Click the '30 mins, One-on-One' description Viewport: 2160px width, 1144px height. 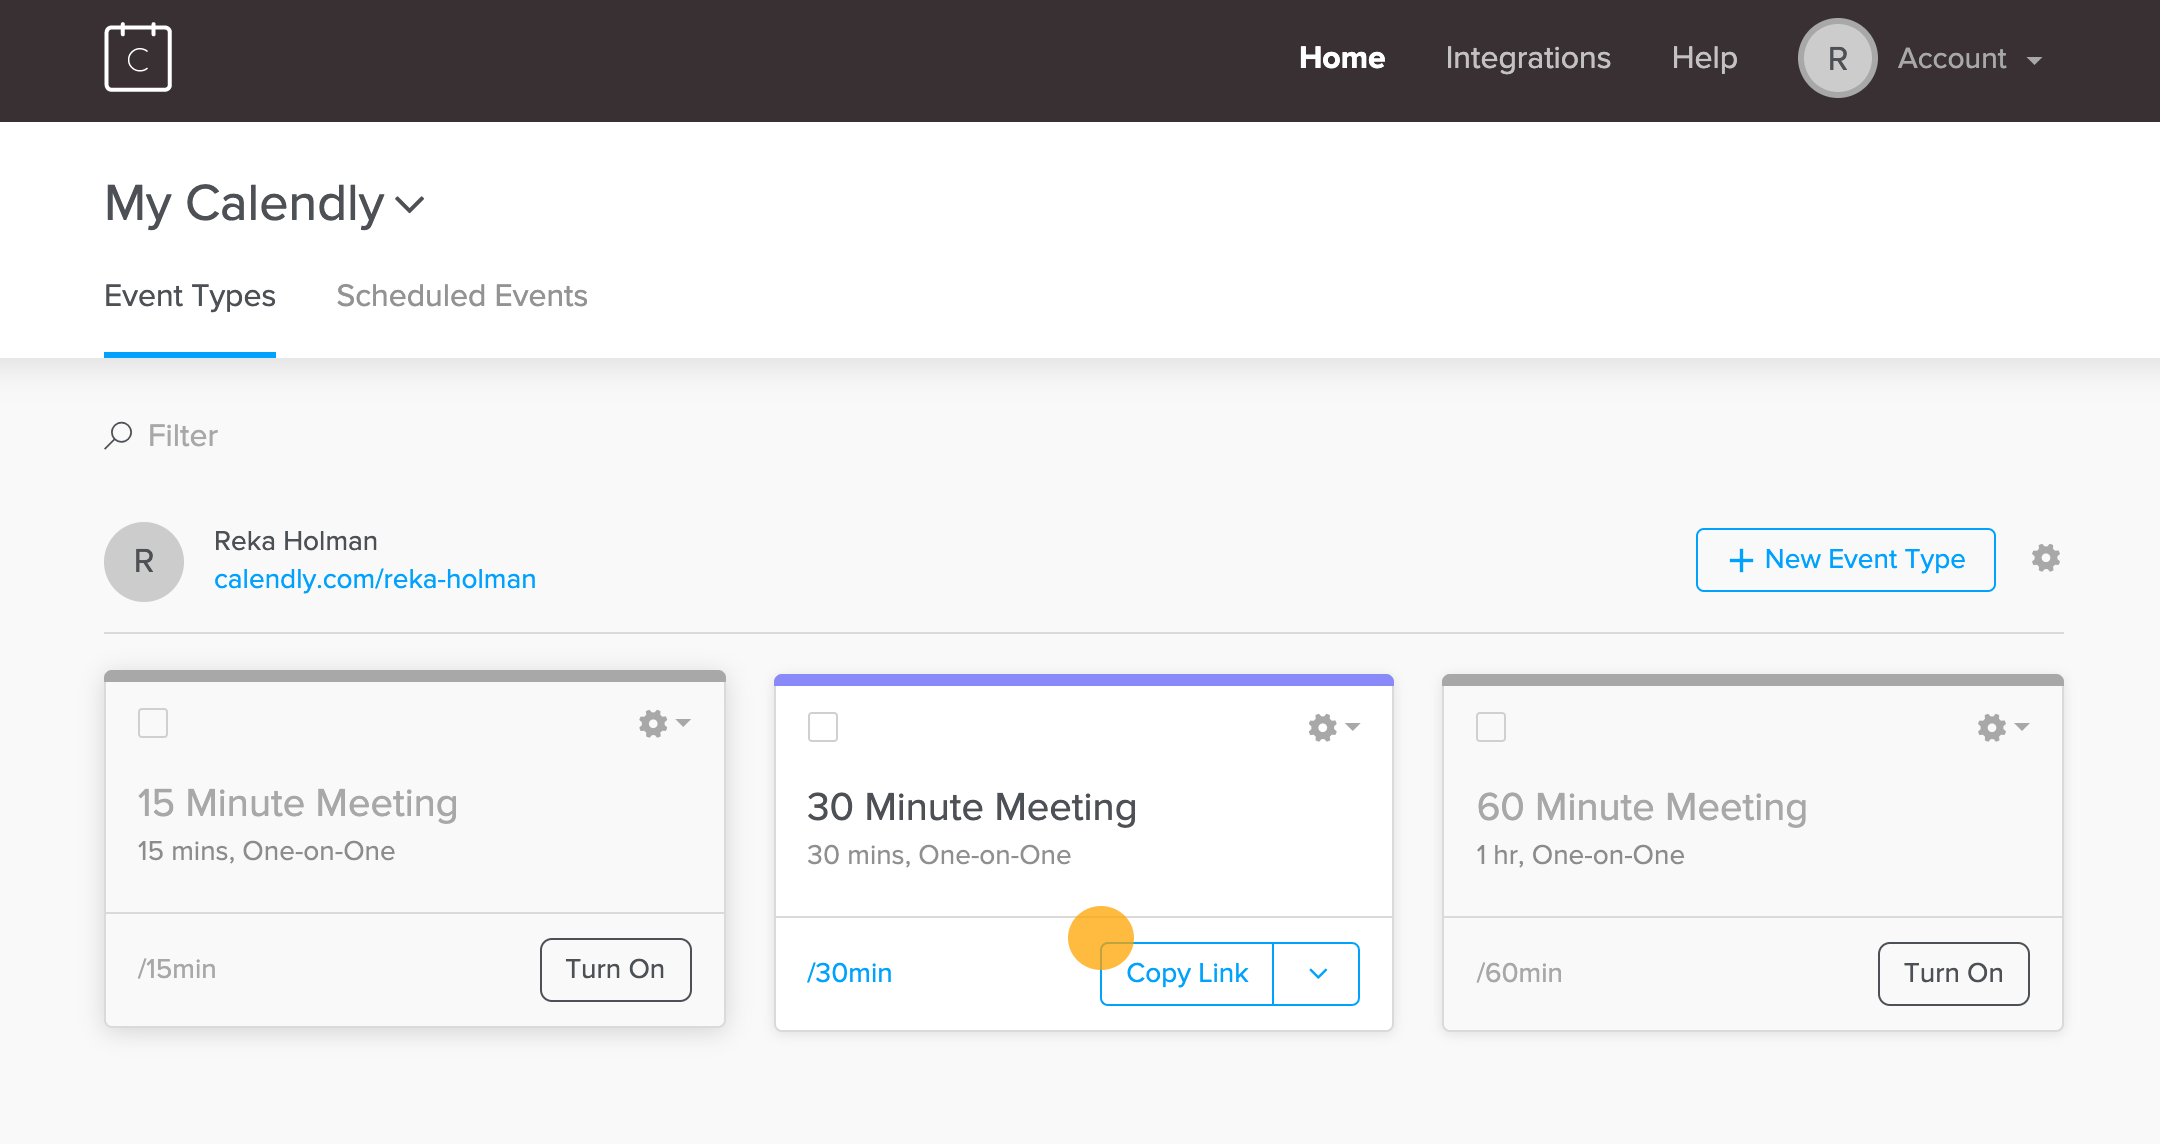point(939,855)
